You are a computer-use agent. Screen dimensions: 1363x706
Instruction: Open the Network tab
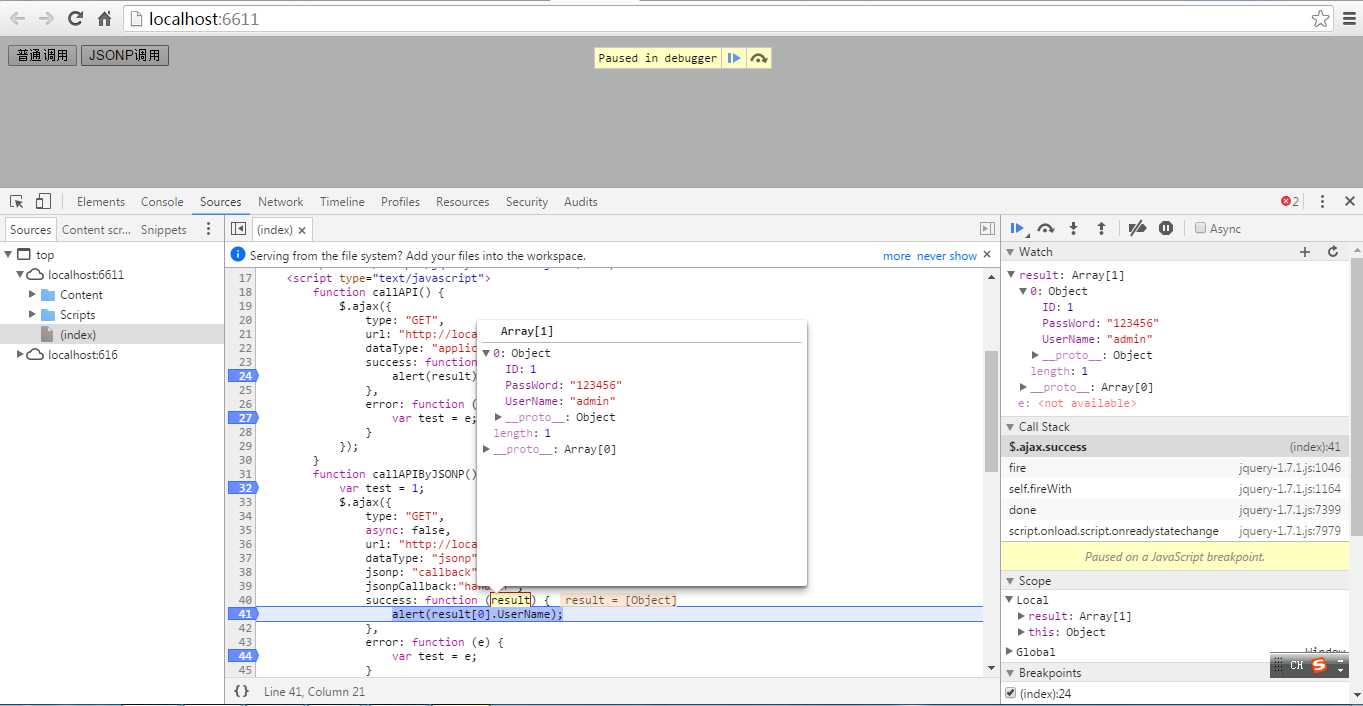pos(281,201)
